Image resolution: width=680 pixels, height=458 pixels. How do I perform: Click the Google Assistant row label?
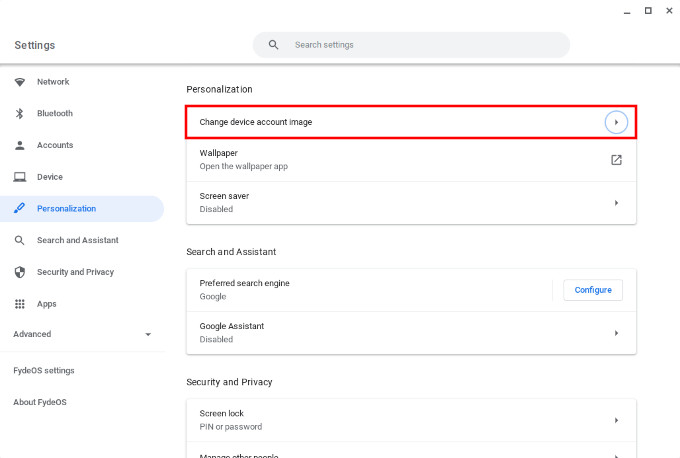232,326
